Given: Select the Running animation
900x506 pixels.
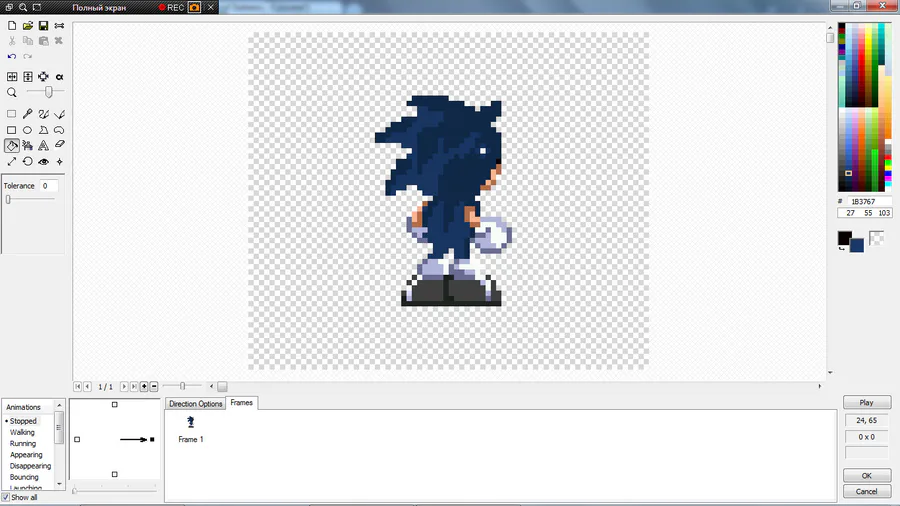Looking at the screenshot, I should click(x=23, y=443).
